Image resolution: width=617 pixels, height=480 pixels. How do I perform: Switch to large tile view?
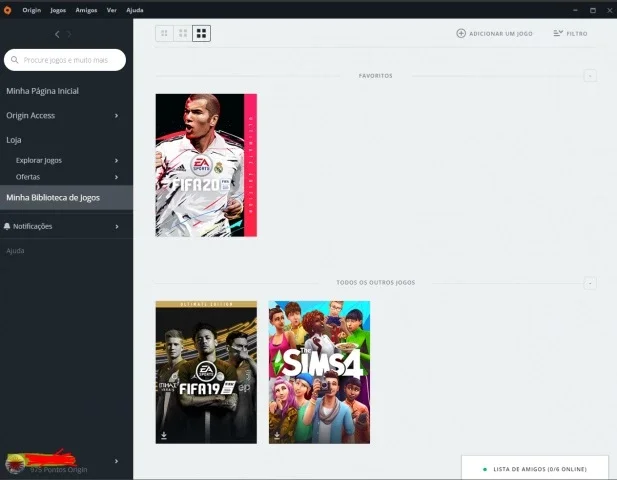201,33
